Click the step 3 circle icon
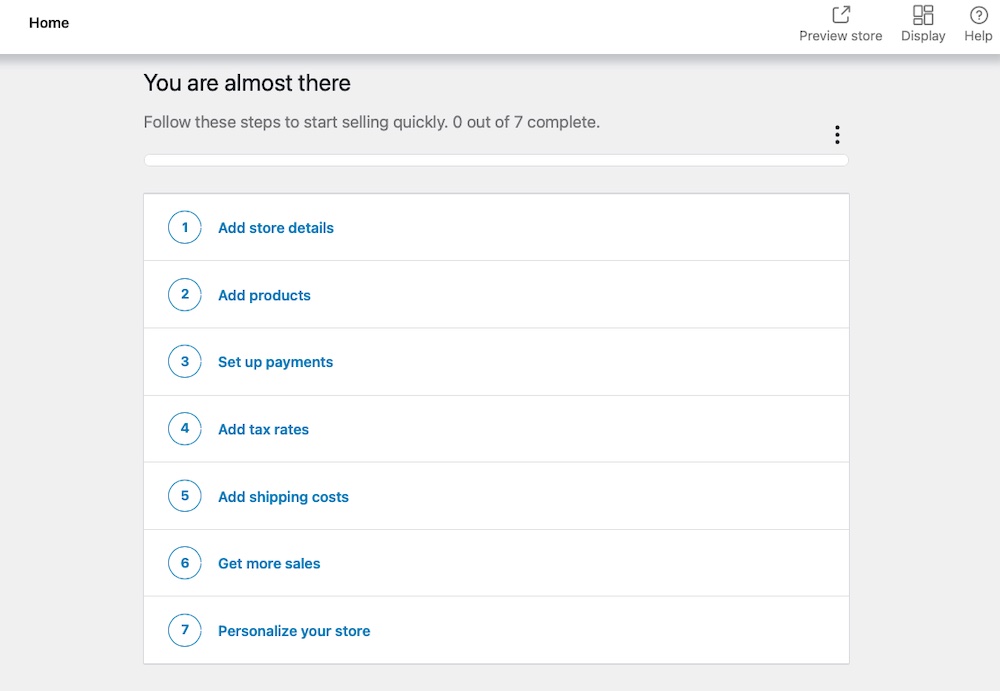The image size is (1000, 691). click(185, 361)
